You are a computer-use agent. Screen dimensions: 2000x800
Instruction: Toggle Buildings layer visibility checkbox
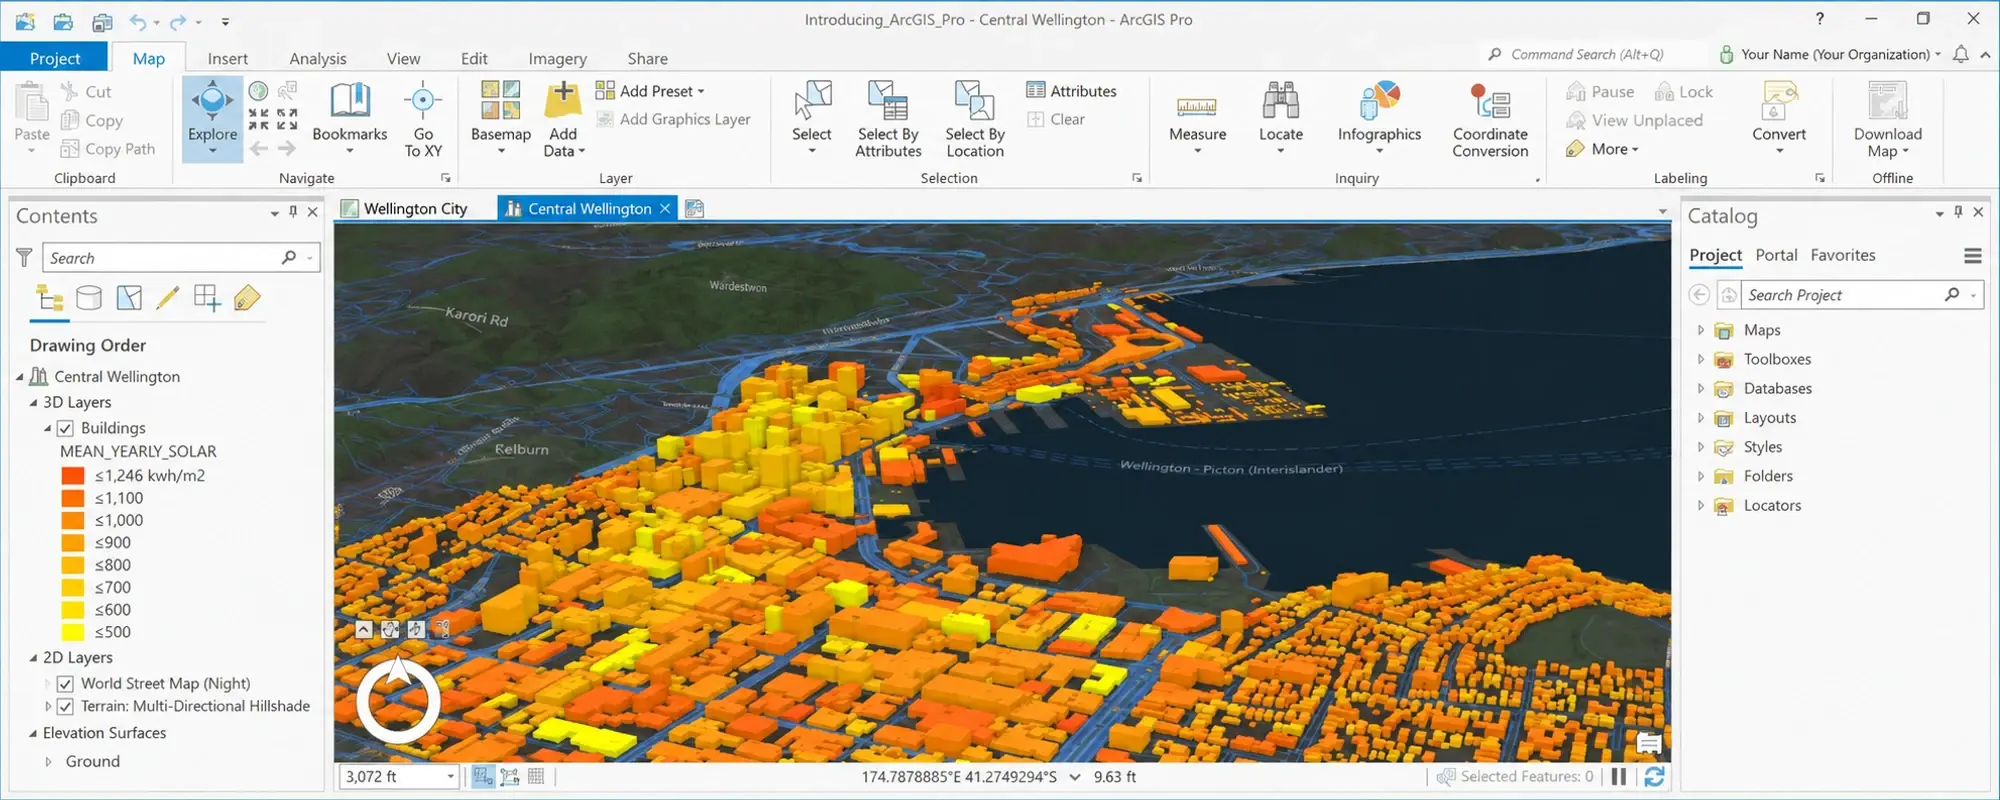pos(66,428)
